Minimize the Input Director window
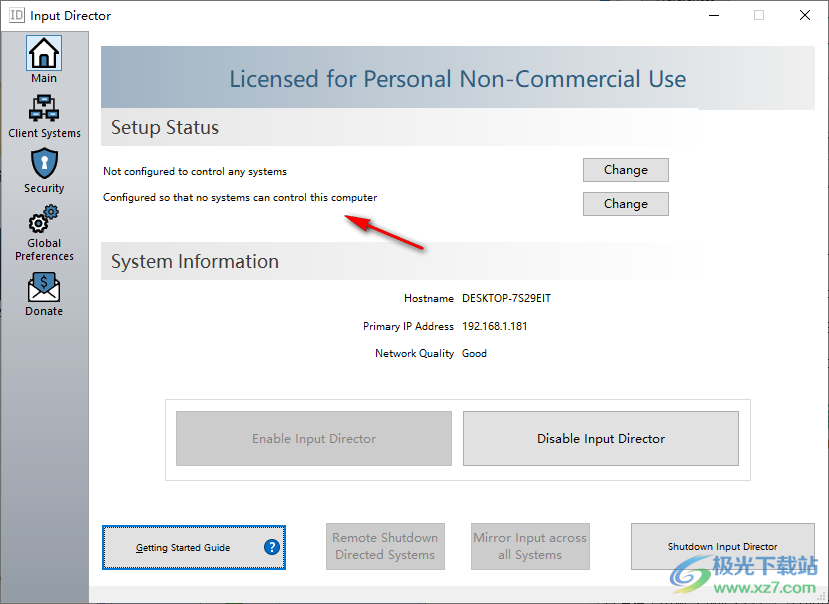829x604 pixels. [714, 15]
